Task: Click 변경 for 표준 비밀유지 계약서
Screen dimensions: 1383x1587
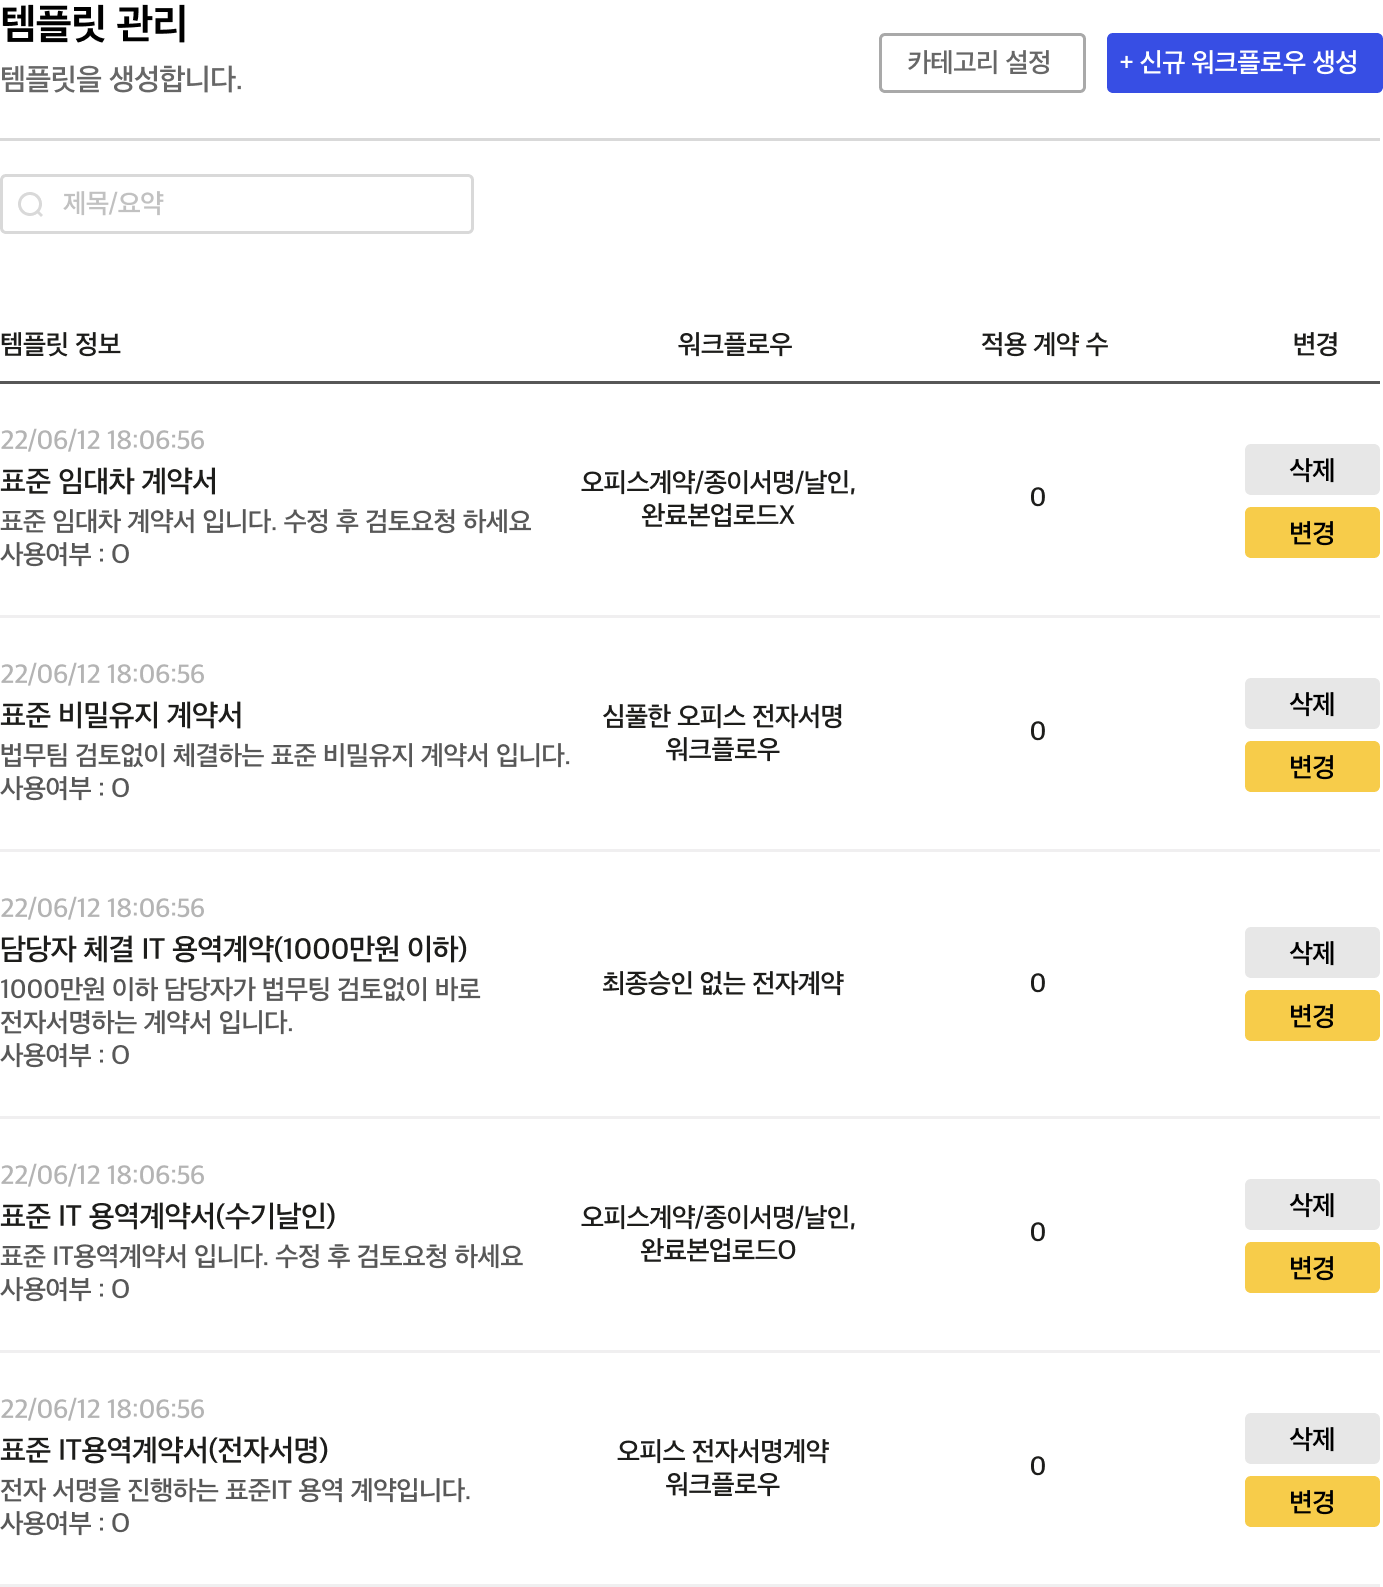Action: click(x=1312, y=766)
